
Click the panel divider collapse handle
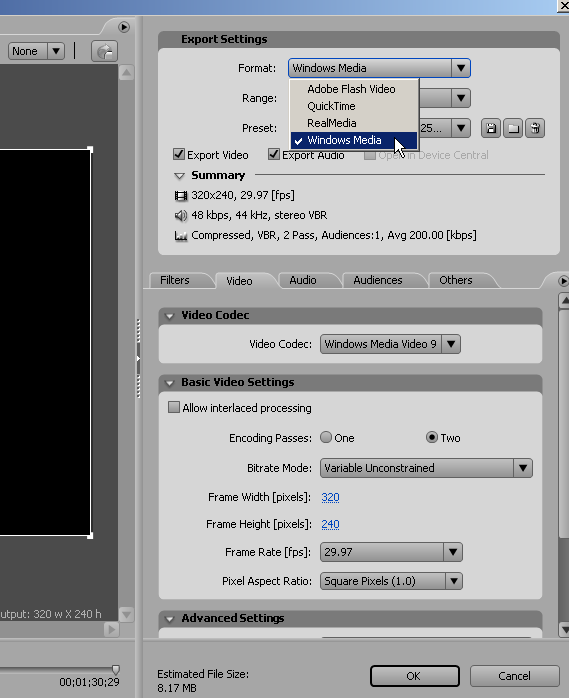click(138, 358)
